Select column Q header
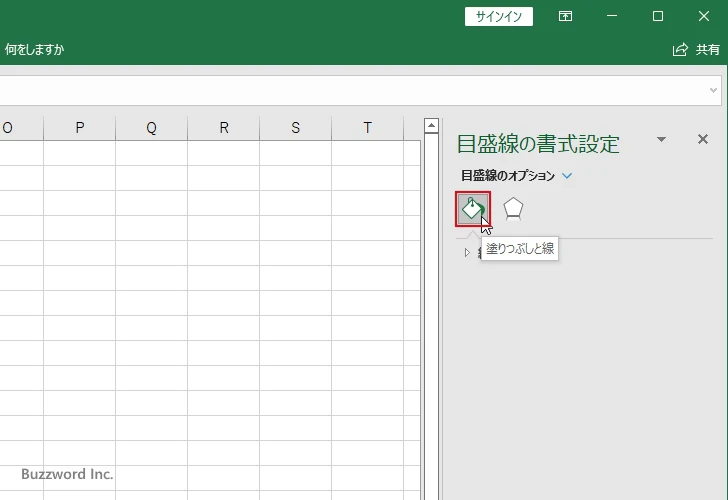Viewport: 728px width, 500px height. (x=151, y=128)
